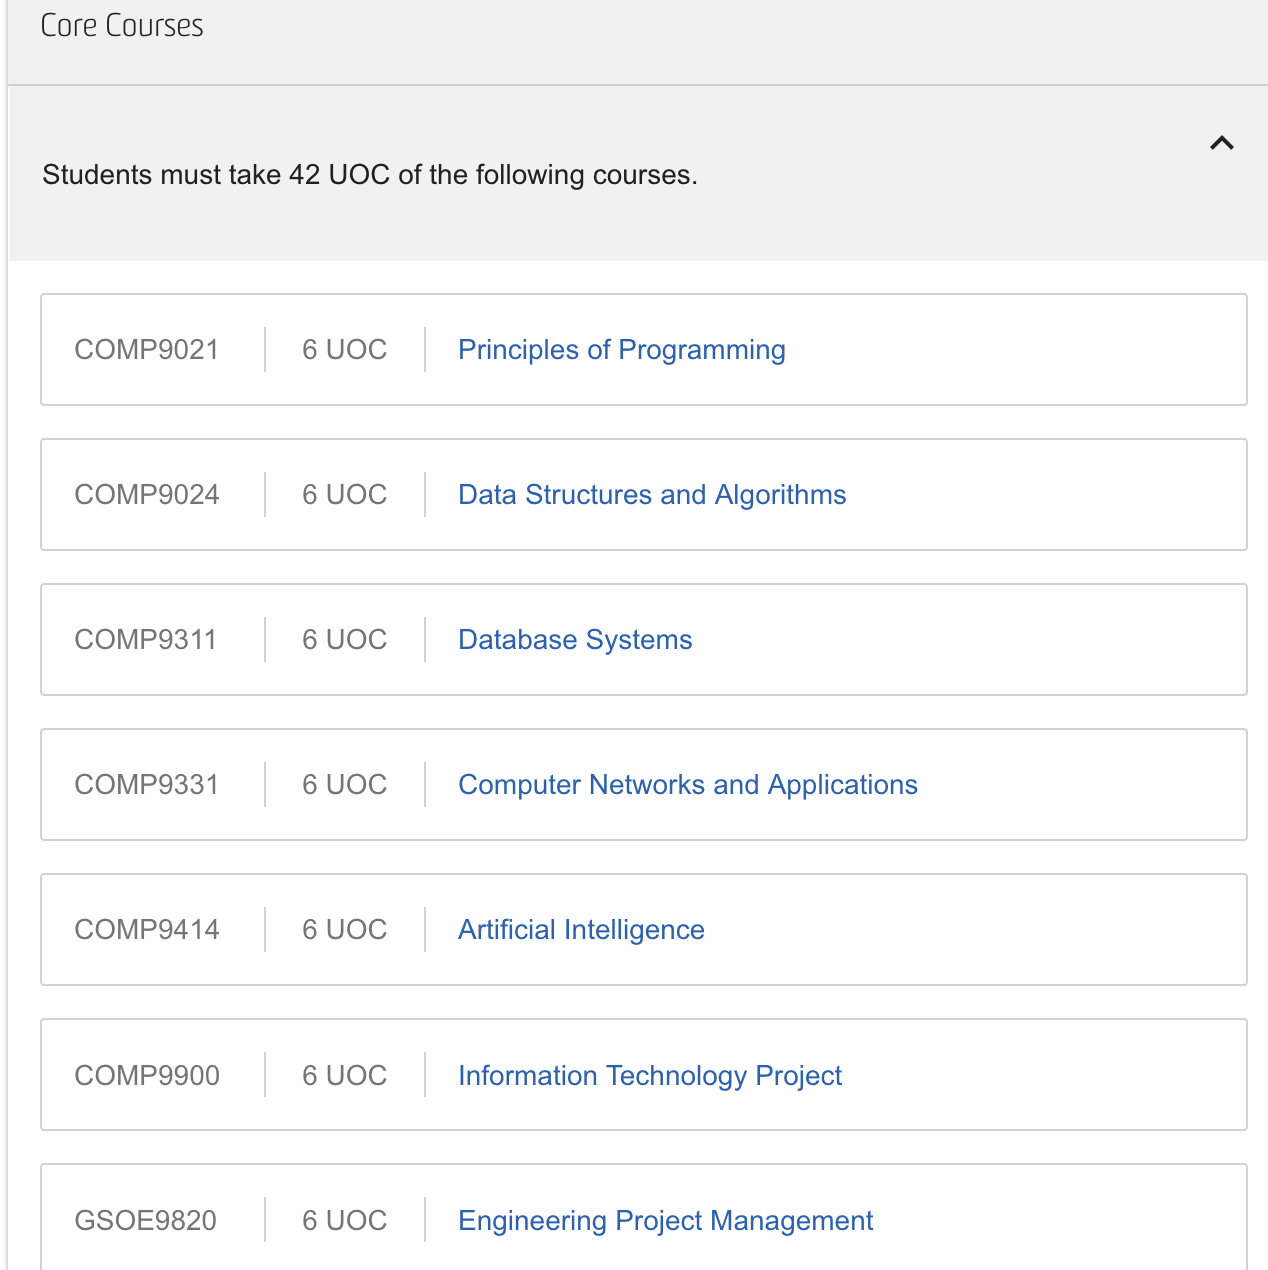Click the COMP9021 course code
The image size is (1268, 1270).
pyautogui.click(x=146, y=350)
